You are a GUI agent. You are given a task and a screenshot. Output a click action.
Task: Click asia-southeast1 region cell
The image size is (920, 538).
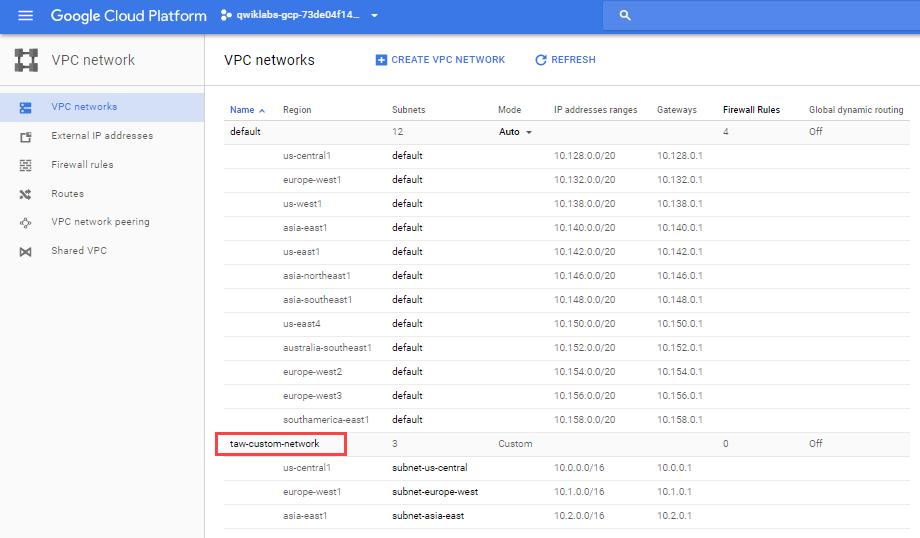[317, 300]
